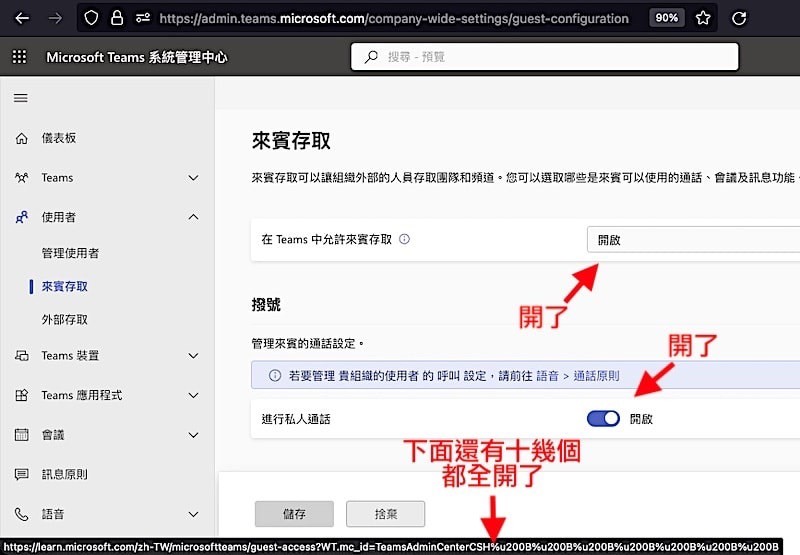
Task: Open the 允許來賓存取 dropdown showing 開啟
Action: (x=693, y=240)
